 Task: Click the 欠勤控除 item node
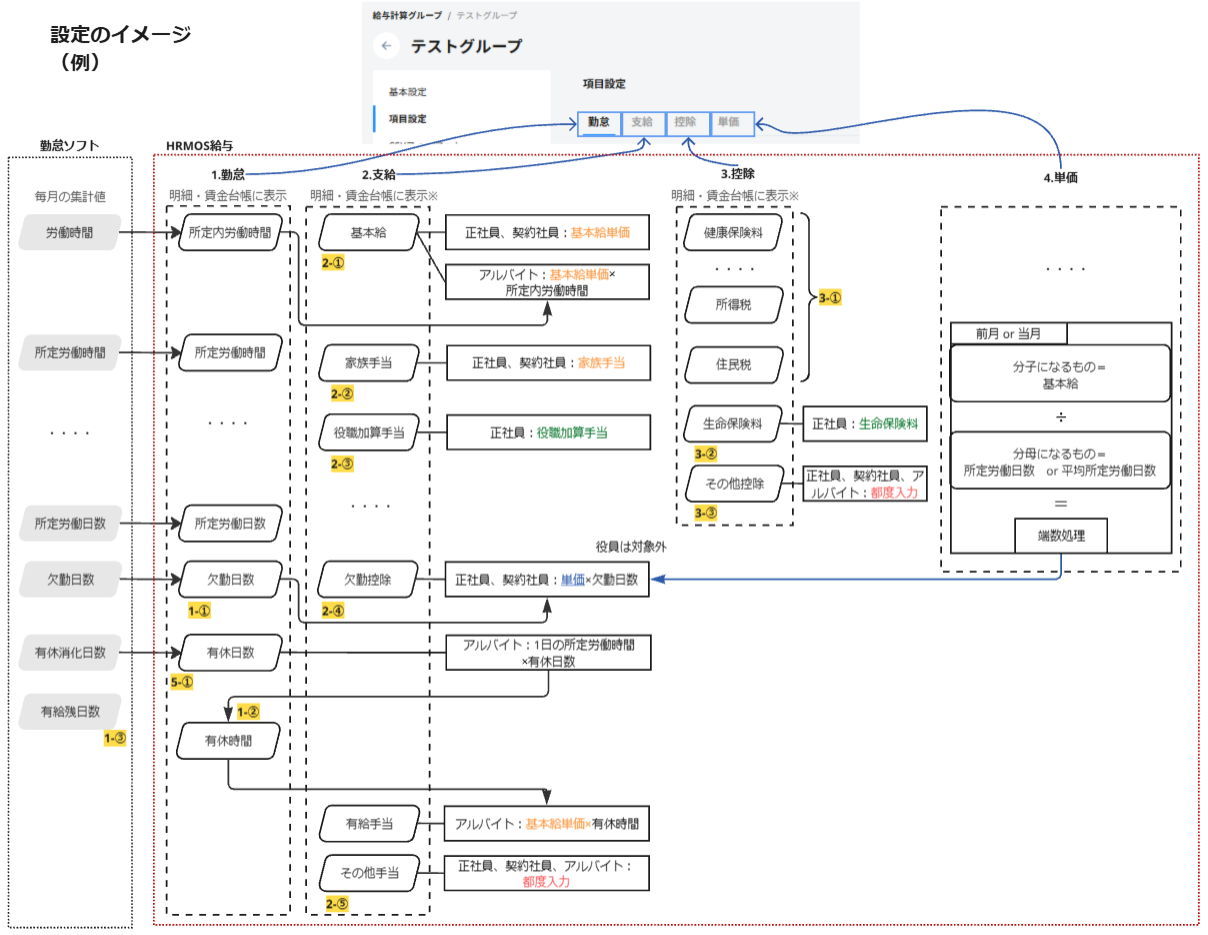[368, 579]
